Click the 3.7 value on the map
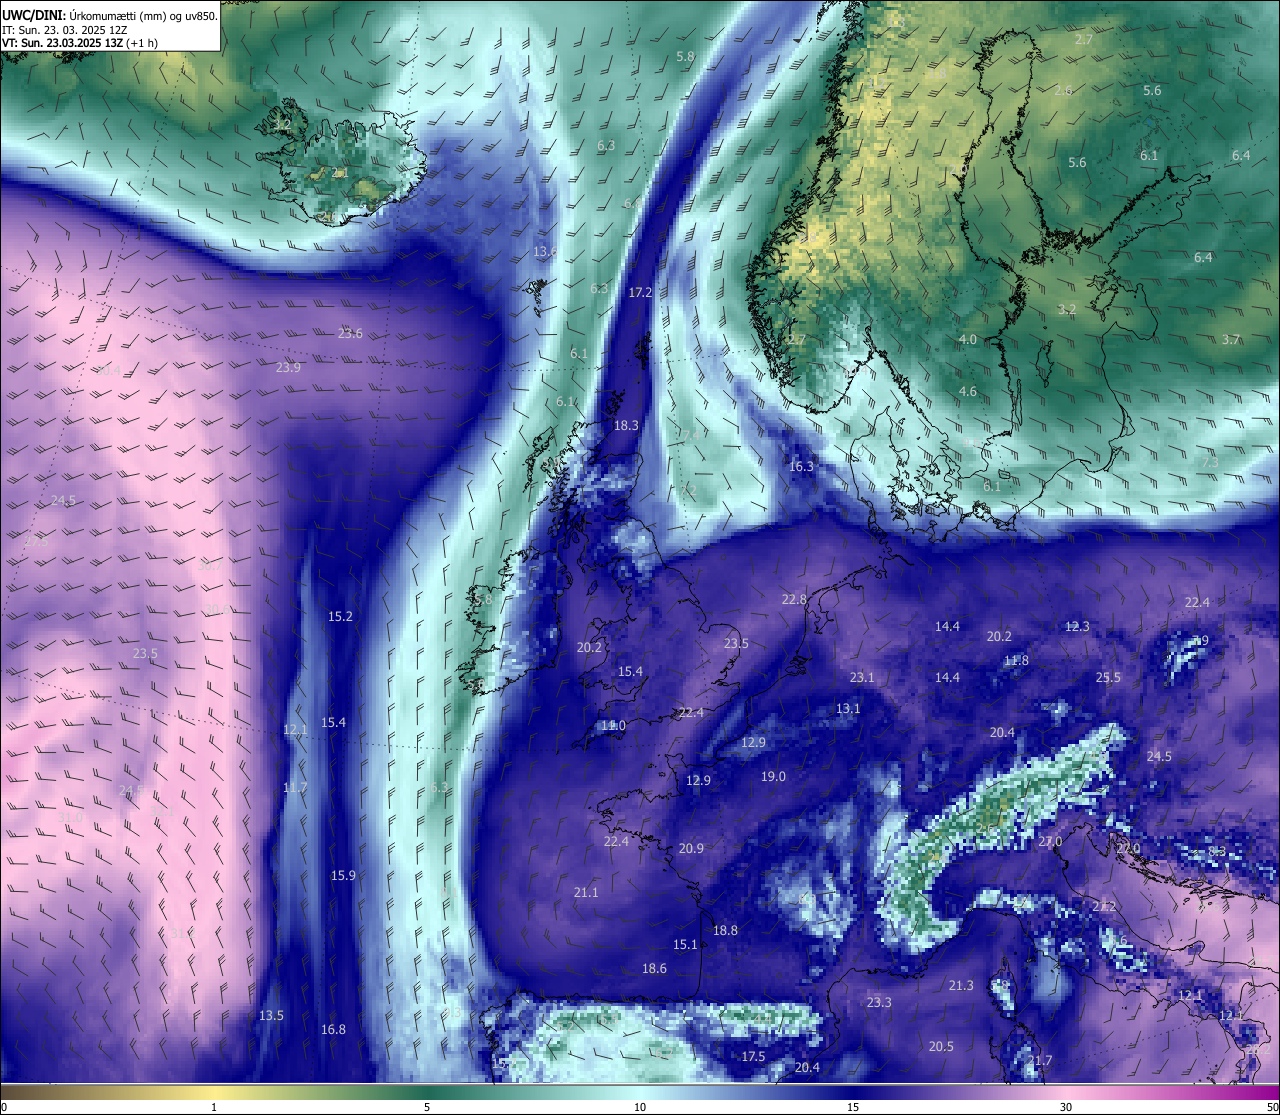Image resolution: width=1280 pixels, height=1115 pixels. pos(1231,339)
